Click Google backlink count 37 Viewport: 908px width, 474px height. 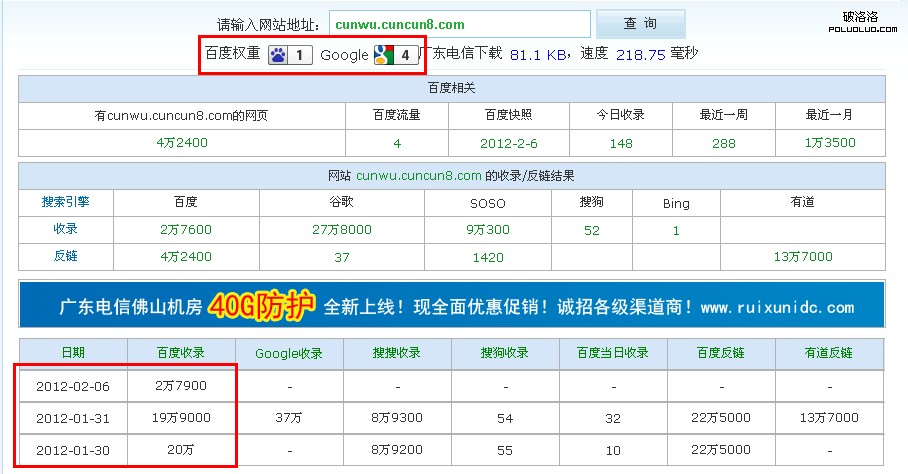coord(342,256)
